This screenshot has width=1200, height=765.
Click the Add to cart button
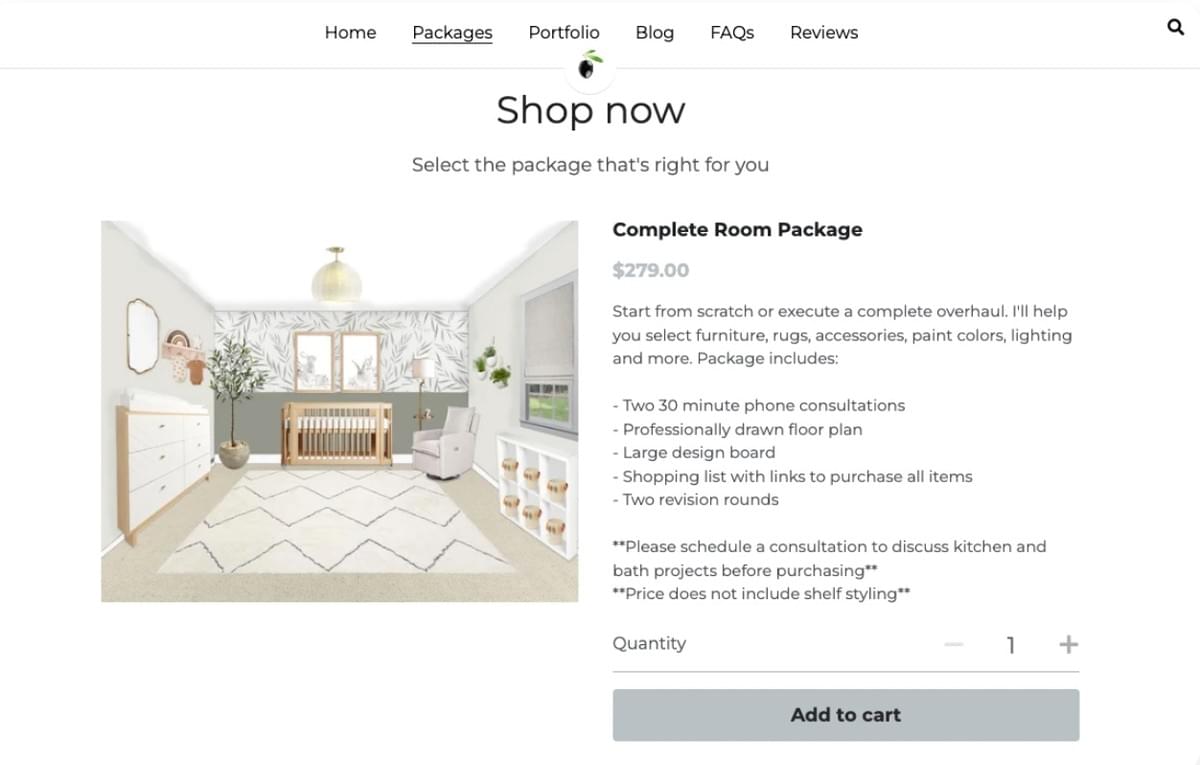tap(845, 715)
